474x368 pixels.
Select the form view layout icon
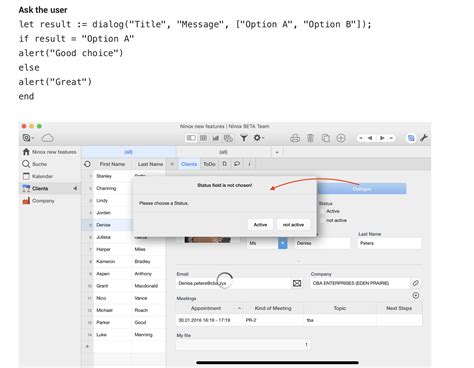(191, 138)
